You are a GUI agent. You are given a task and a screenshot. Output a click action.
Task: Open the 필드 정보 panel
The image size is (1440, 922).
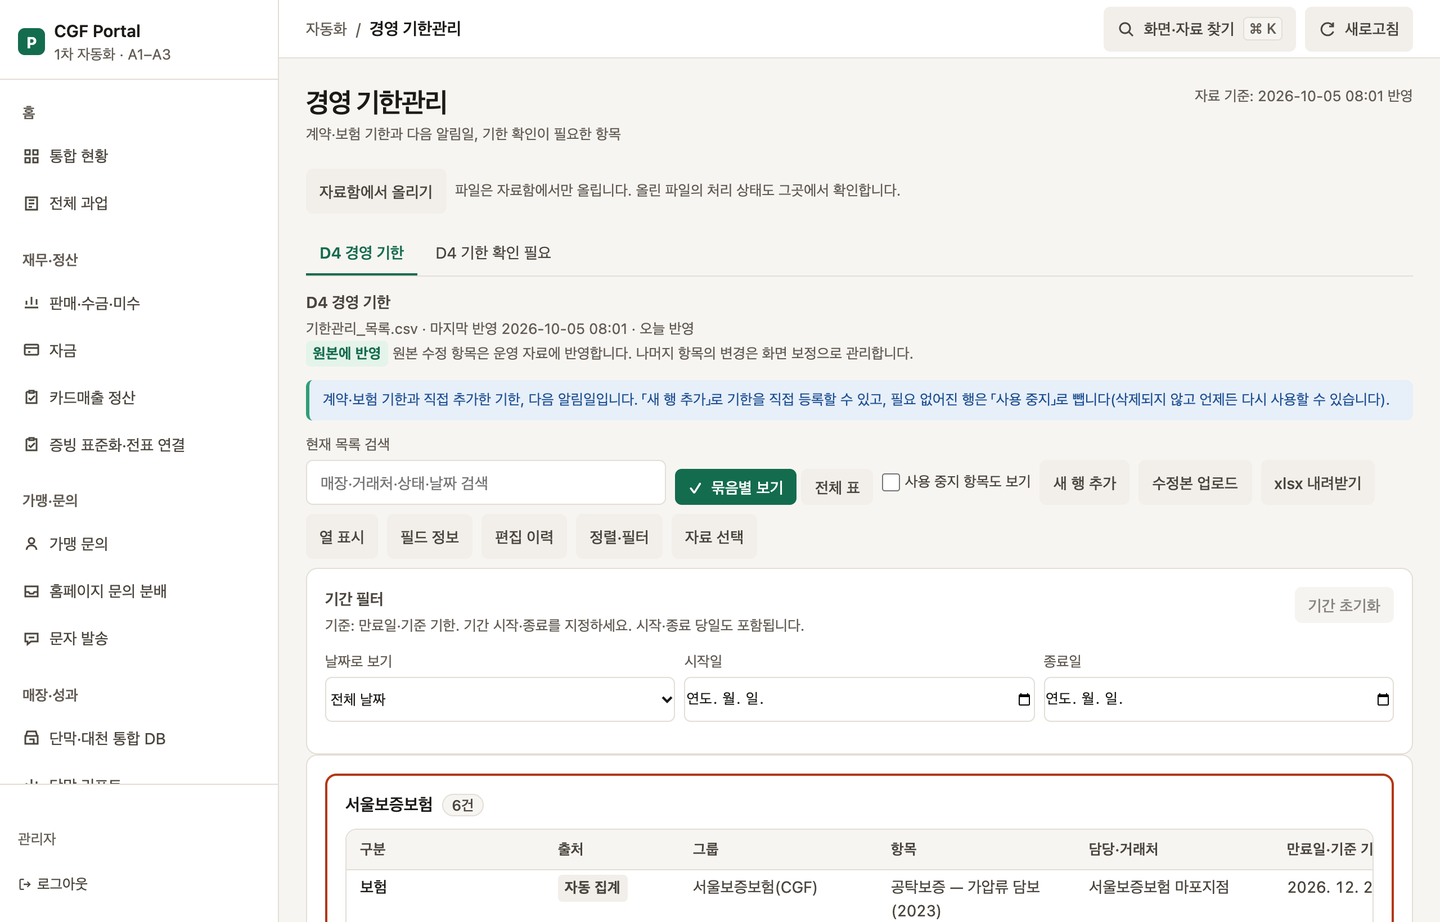tap(430, 537)
